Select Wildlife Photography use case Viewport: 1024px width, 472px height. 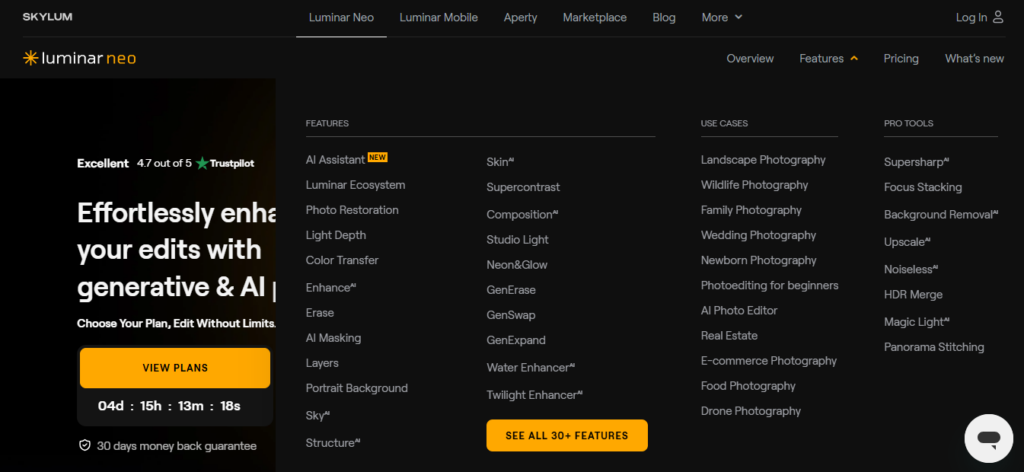754,185
